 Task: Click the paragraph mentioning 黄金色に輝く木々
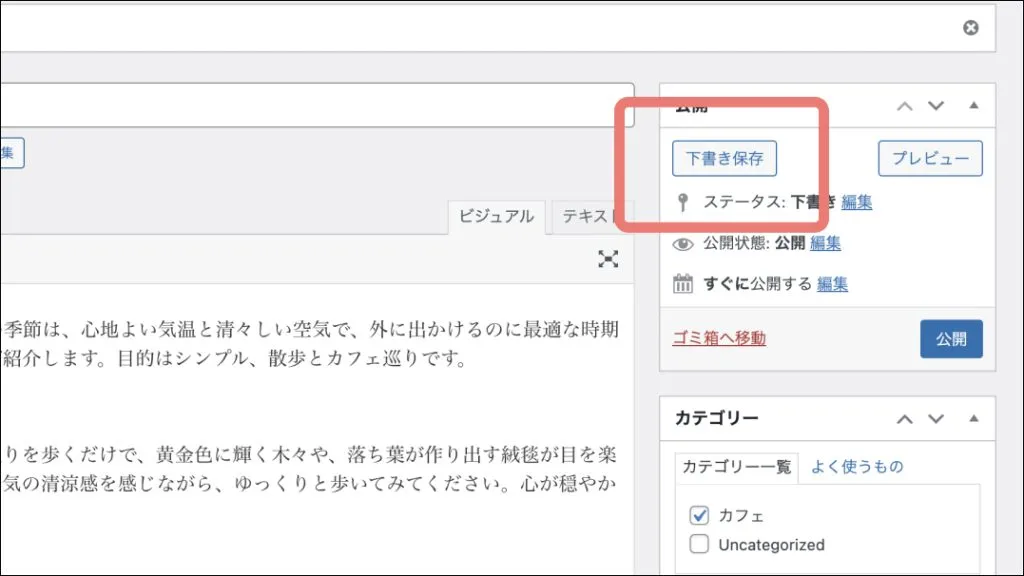tap(310, 470)
